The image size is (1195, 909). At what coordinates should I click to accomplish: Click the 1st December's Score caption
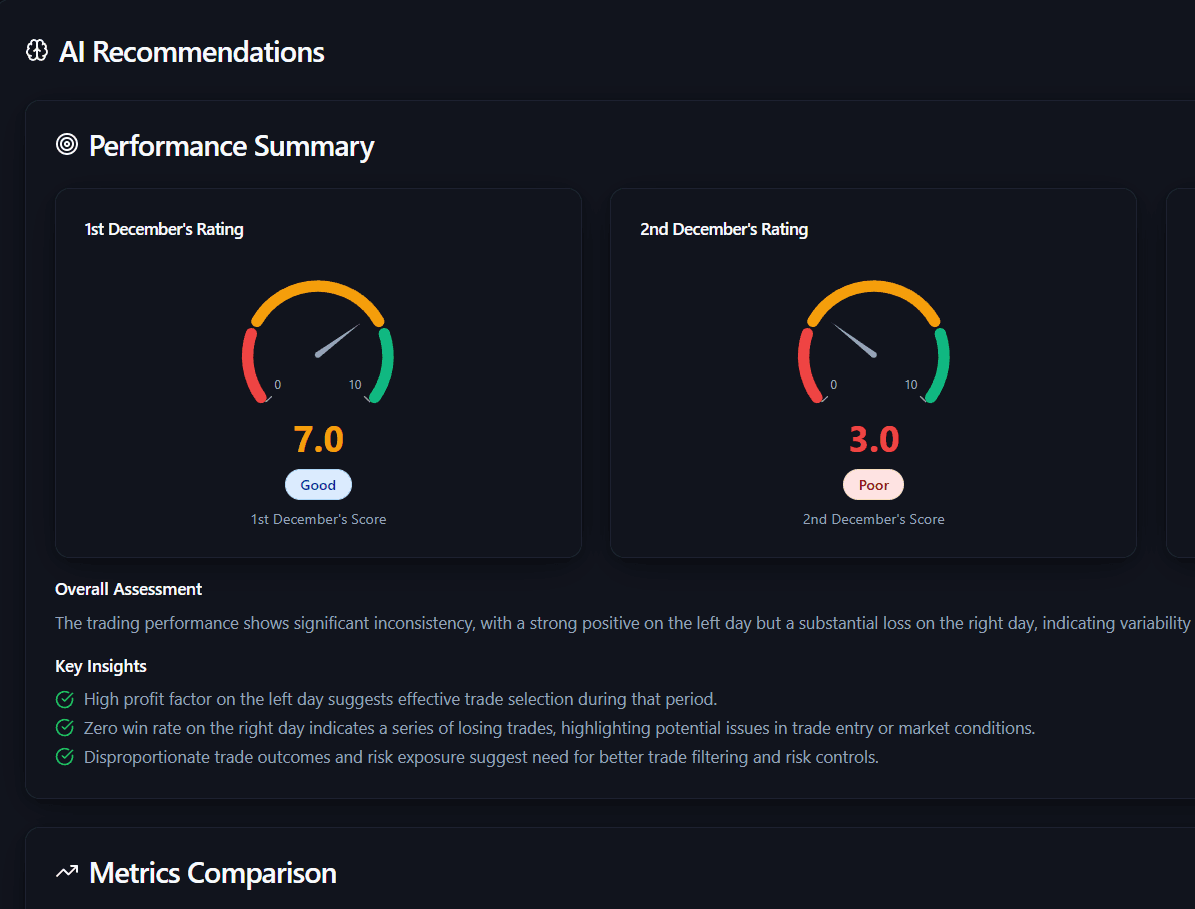318,519
